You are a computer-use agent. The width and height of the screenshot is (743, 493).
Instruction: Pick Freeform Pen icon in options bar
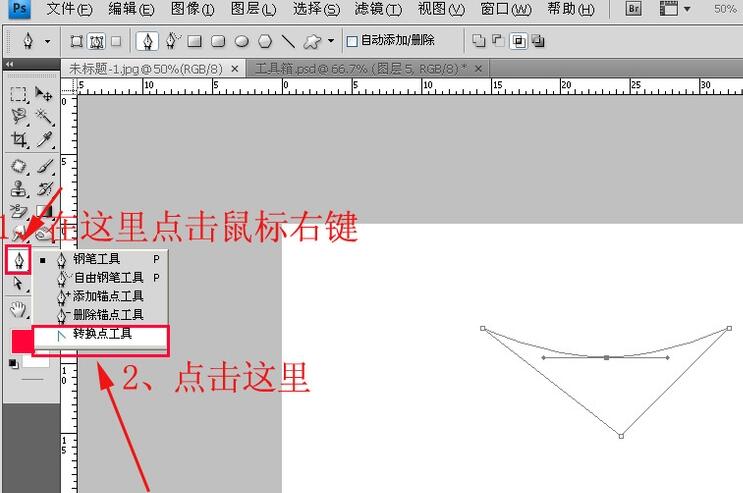pos(172,41)
